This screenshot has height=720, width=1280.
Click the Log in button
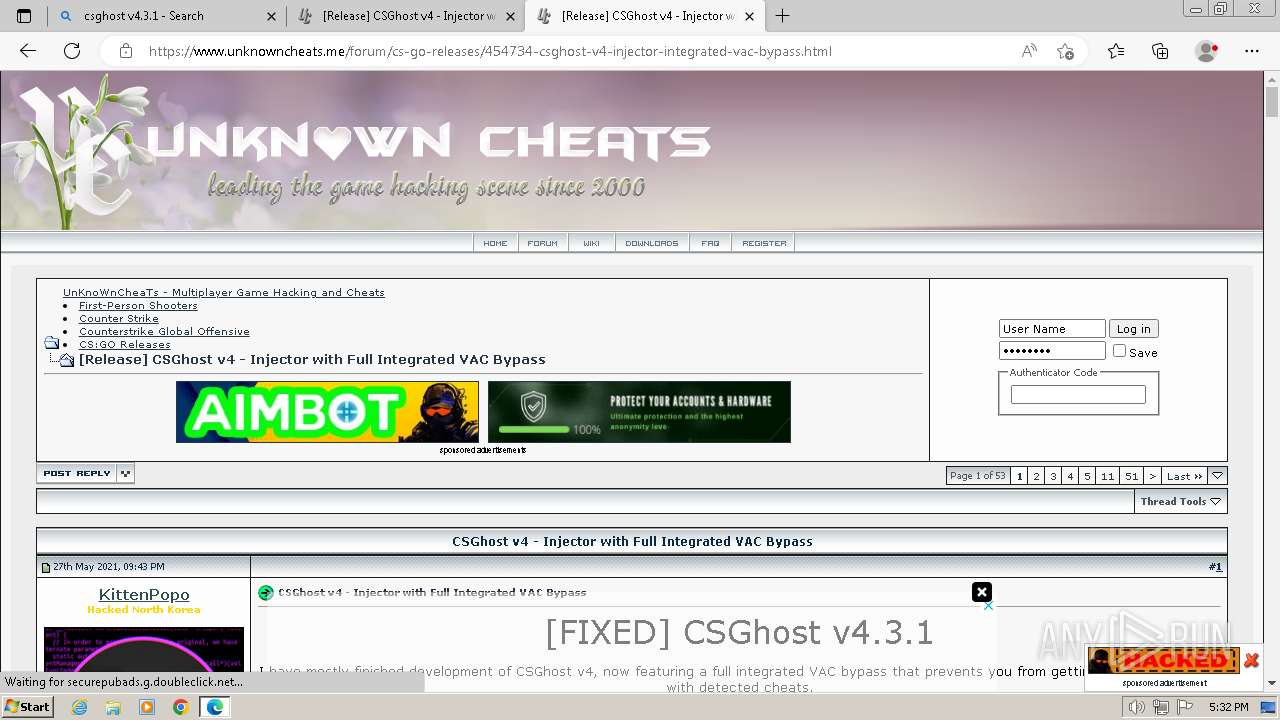(x=1133, y=329)
